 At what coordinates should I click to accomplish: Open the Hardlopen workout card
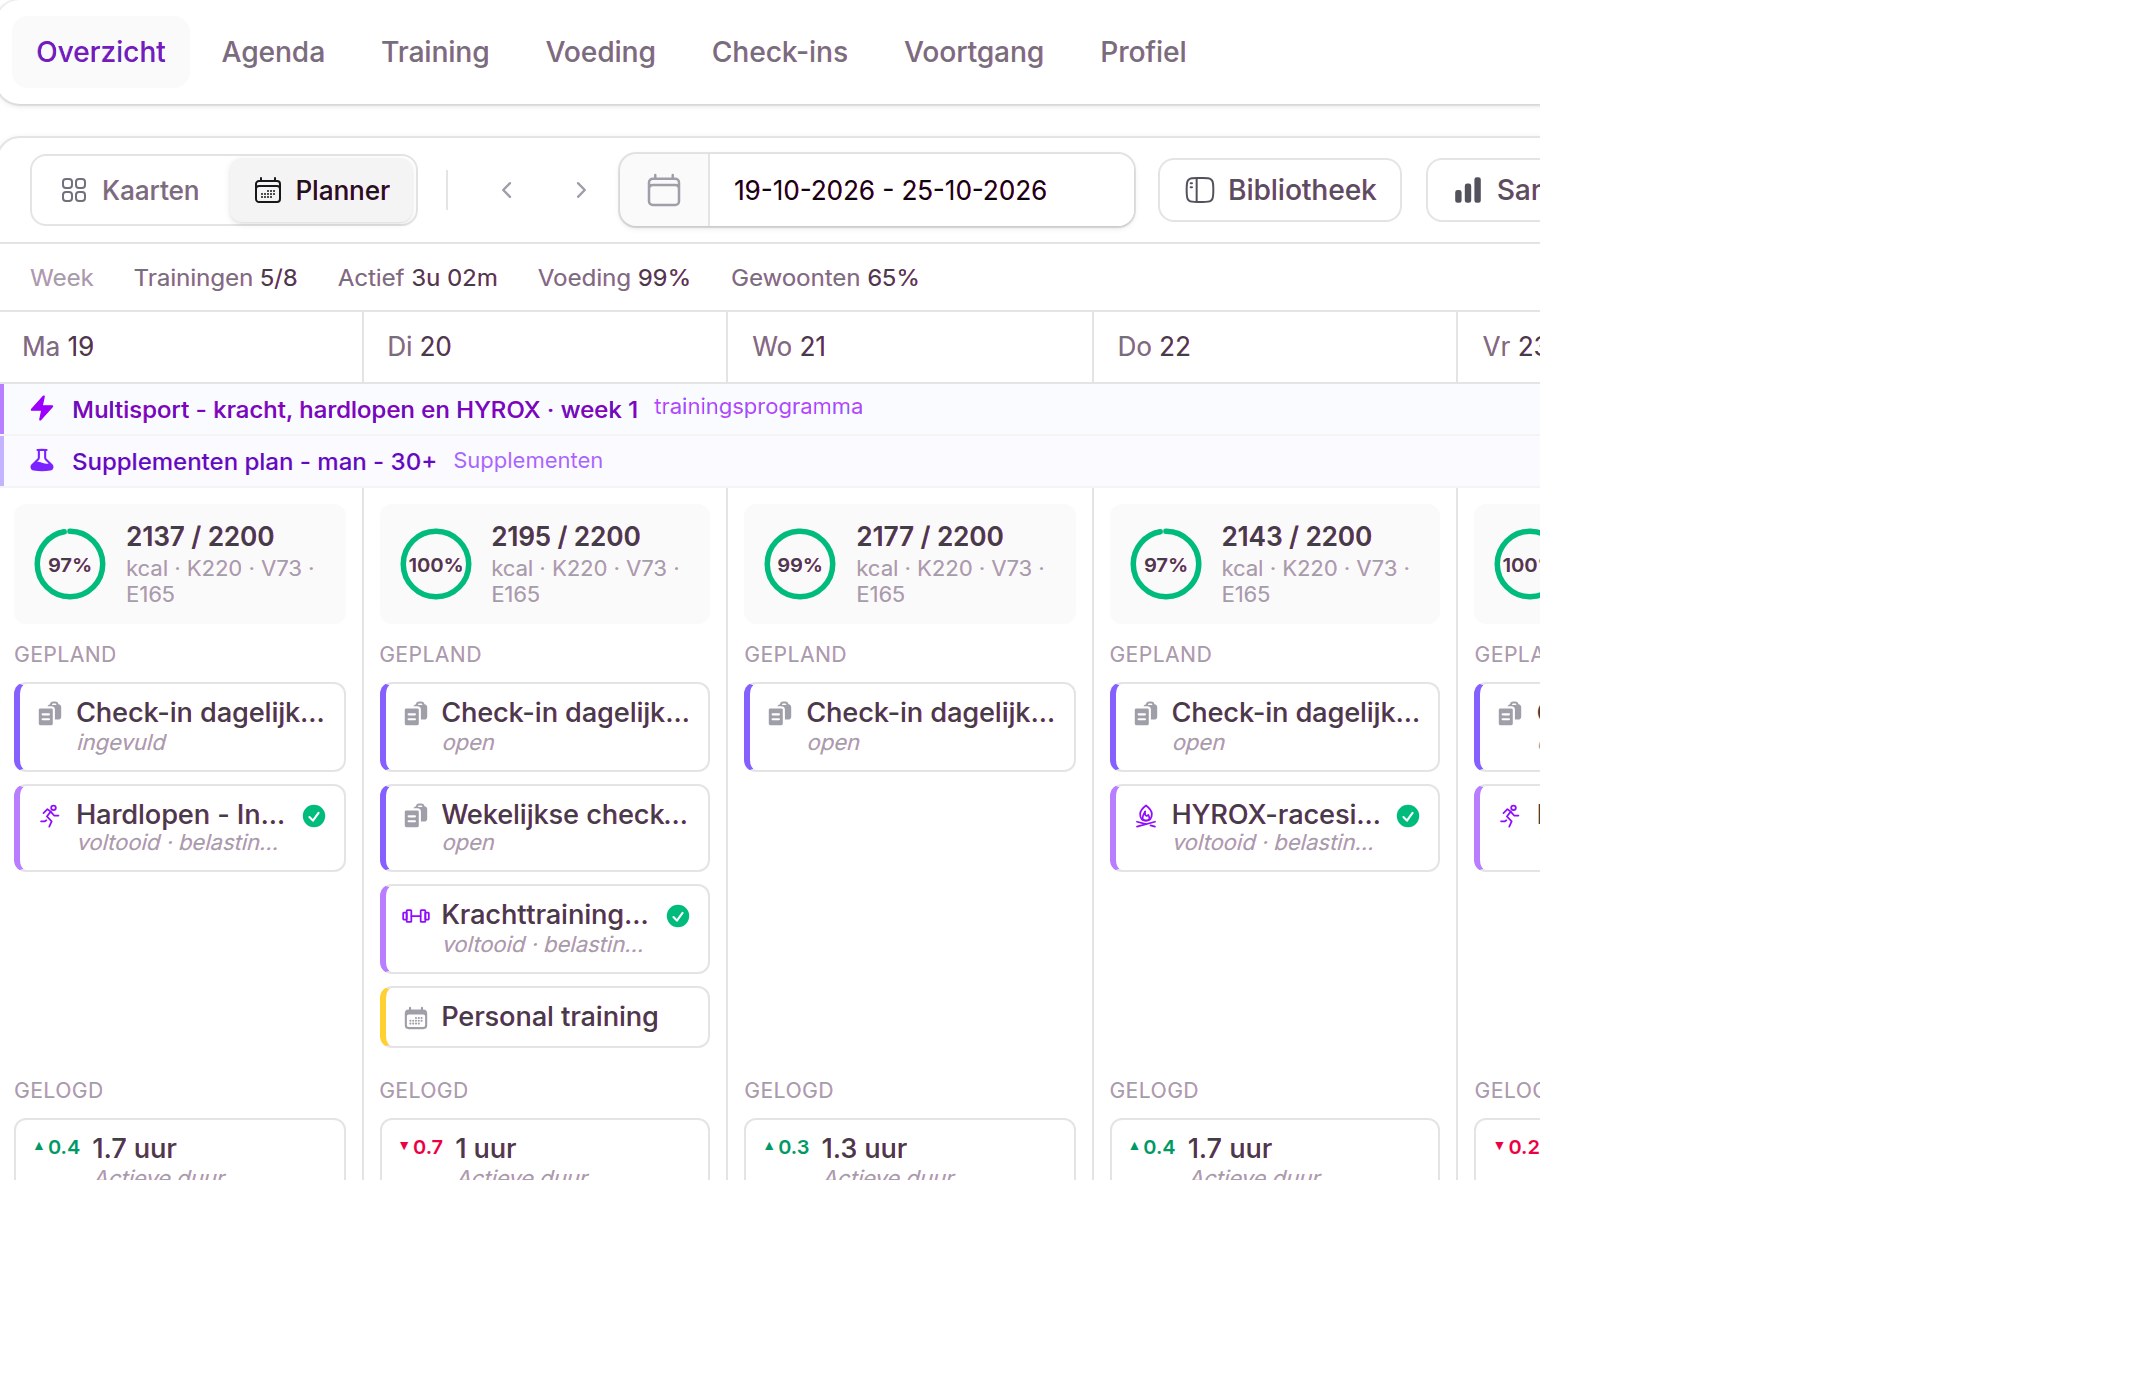[x=180, y=828]
